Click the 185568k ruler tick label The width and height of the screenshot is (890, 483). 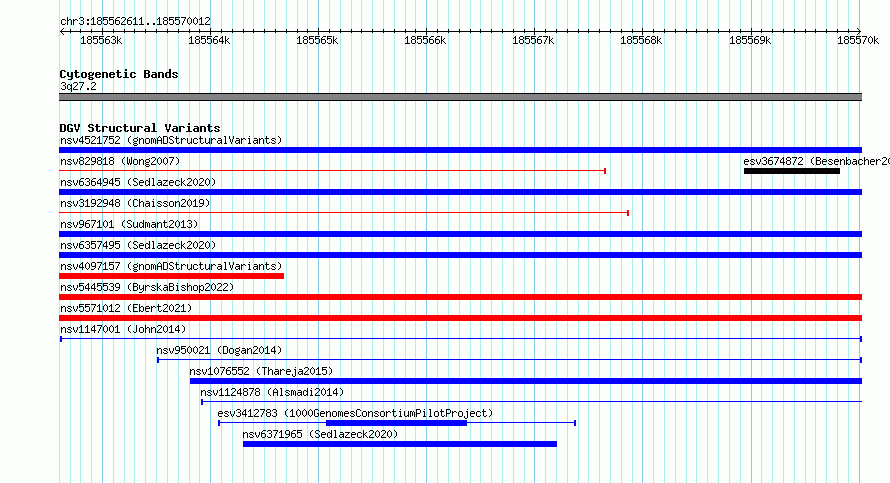(x=641, y=40)
